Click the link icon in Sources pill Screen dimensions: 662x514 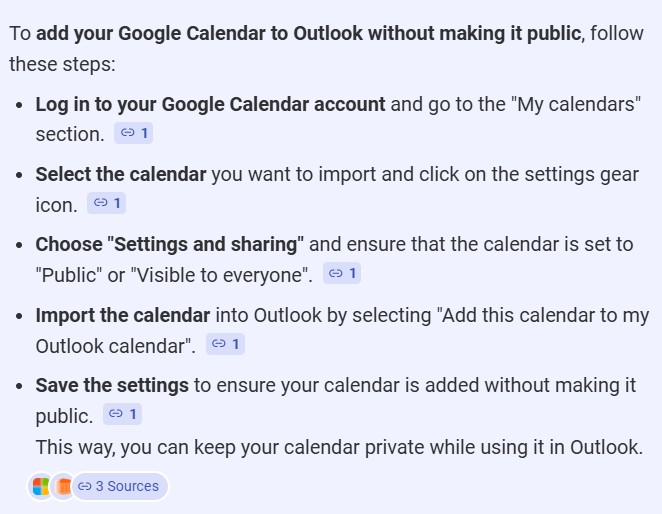click(x=84, y=487)
